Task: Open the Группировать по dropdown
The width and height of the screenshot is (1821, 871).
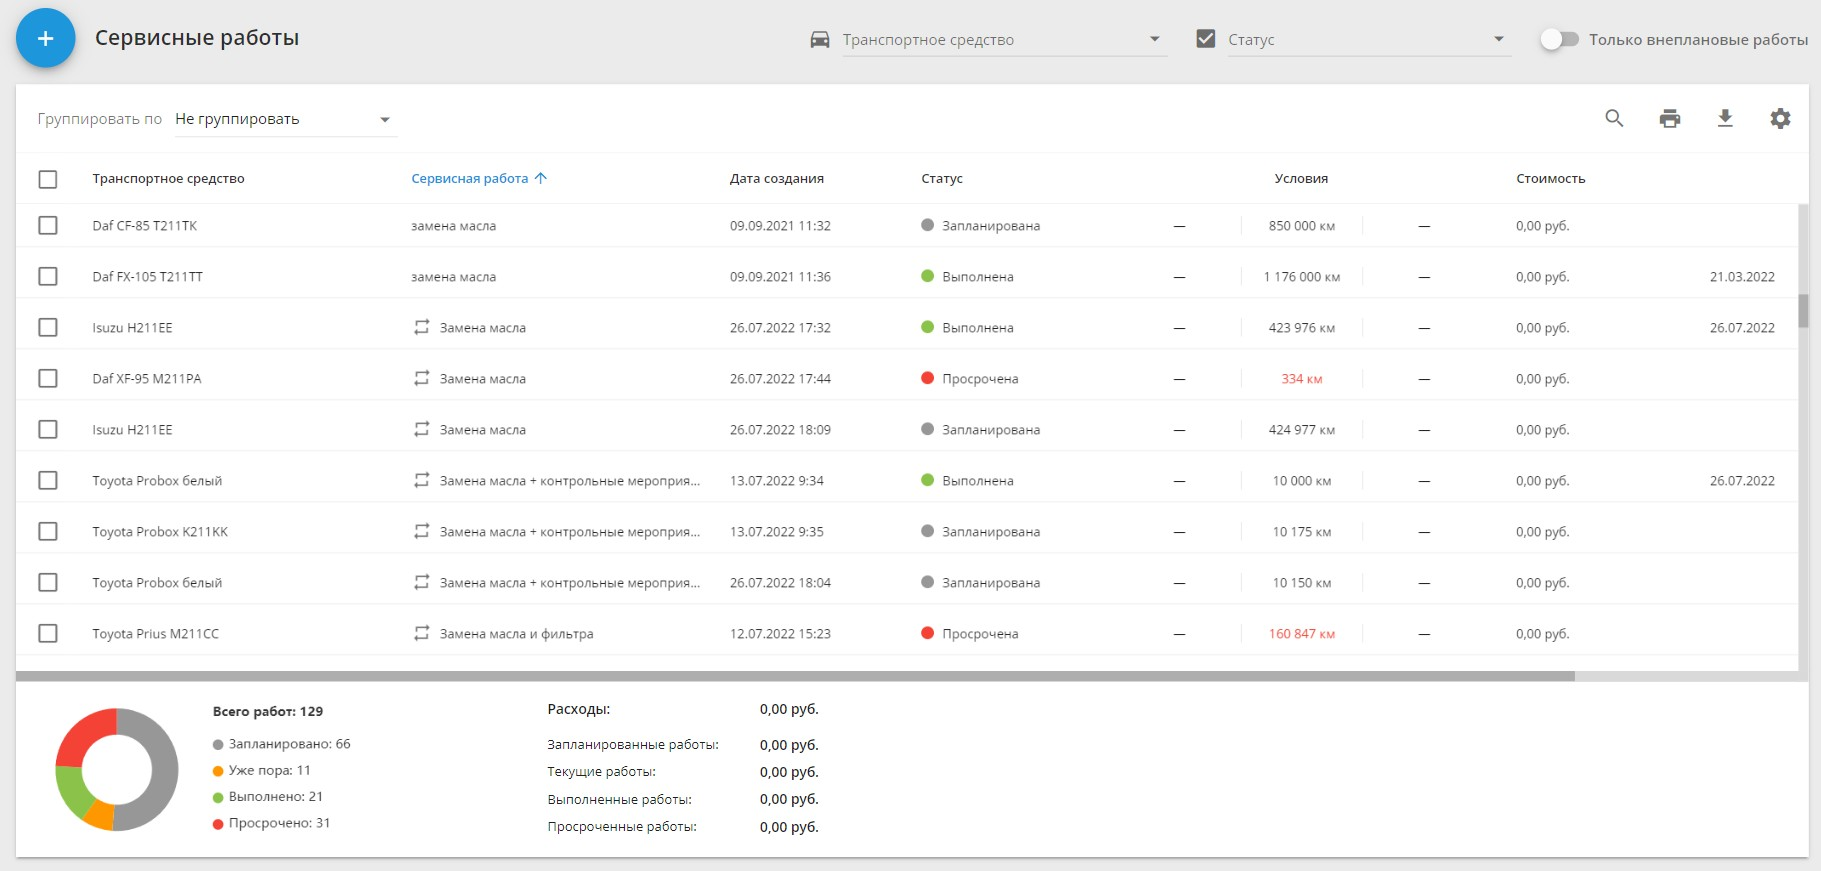Action: (x=285, y=119)
